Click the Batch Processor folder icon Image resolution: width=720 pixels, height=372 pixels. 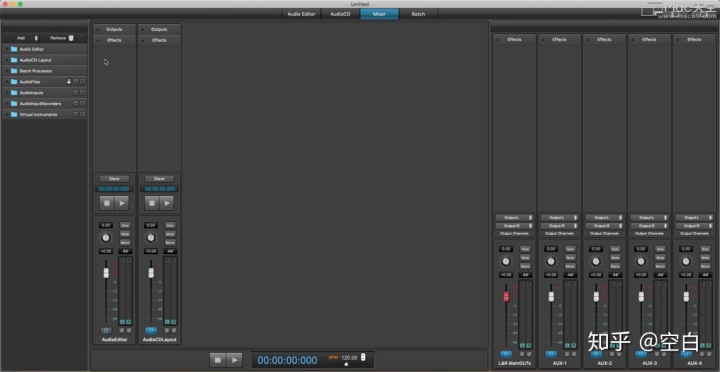[14, 71]
